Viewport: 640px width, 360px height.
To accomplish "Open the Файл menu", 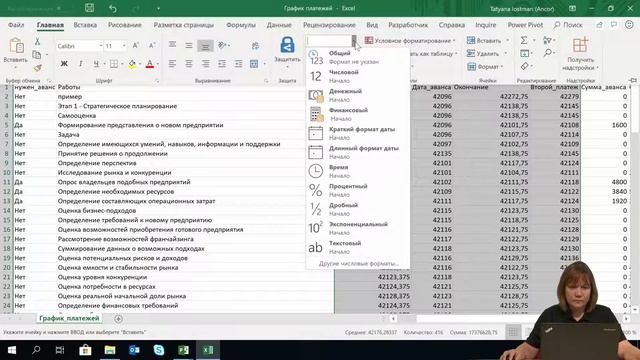I will [x=16, y=25].
